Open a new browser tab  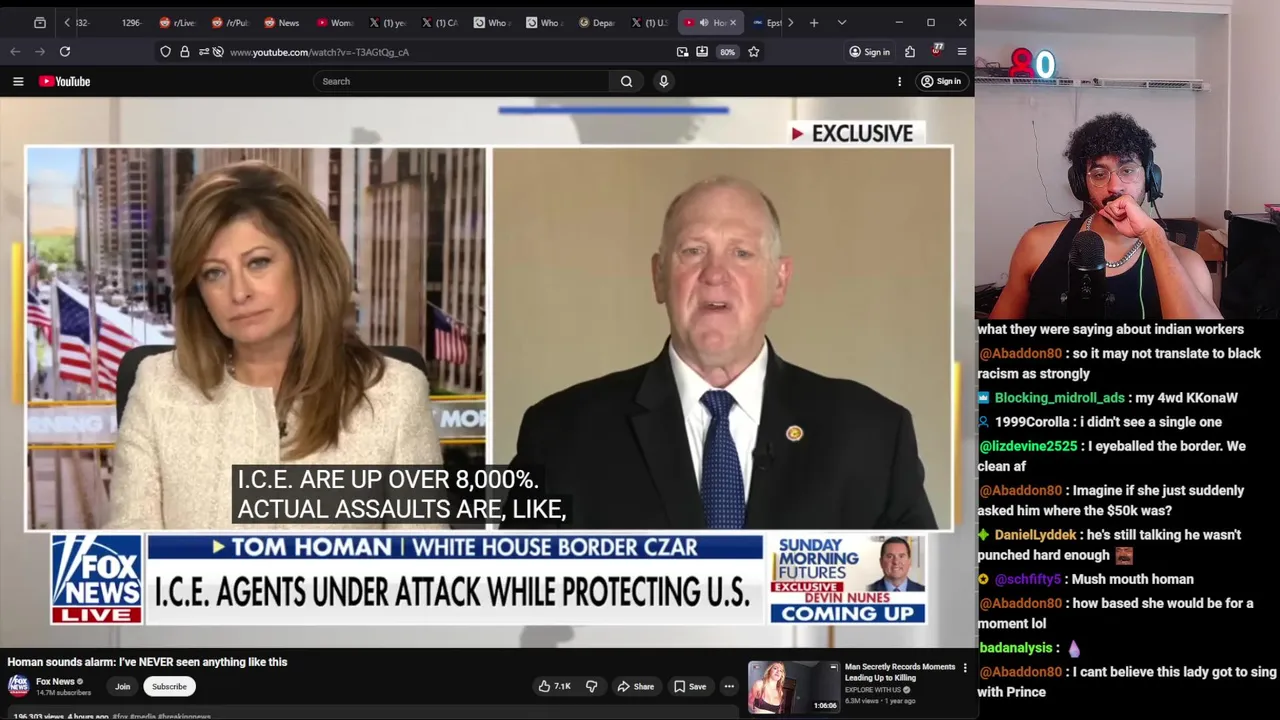(814, 22)
